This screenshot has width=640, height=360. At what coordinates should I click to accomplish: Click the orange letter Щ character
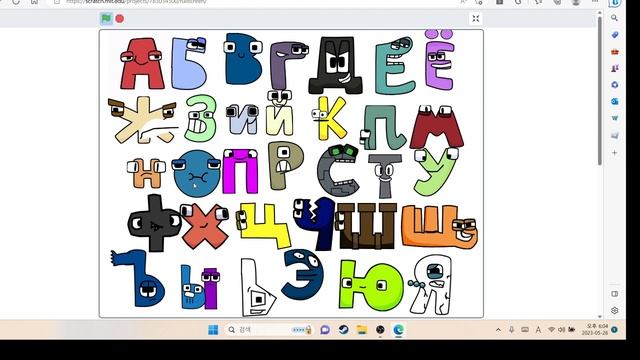(439, 226)
